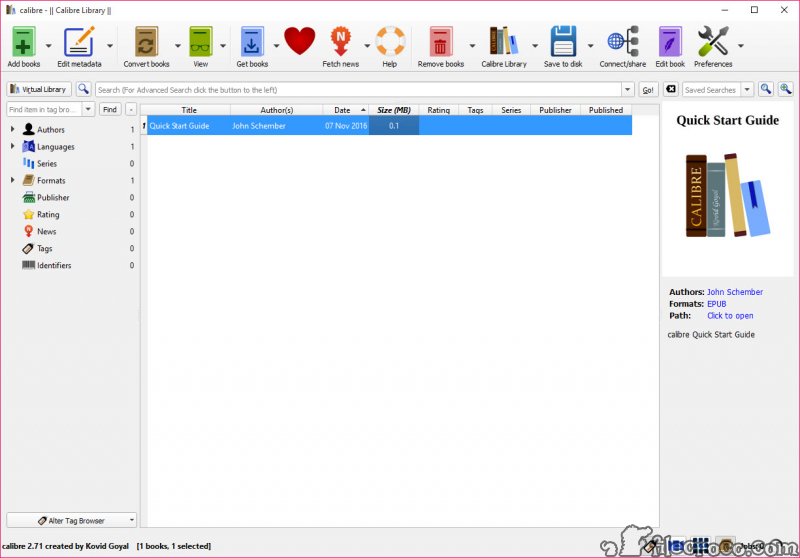Click the Find item in tag browser field
The image size is (800, 558).
click(x=44, y=109)
